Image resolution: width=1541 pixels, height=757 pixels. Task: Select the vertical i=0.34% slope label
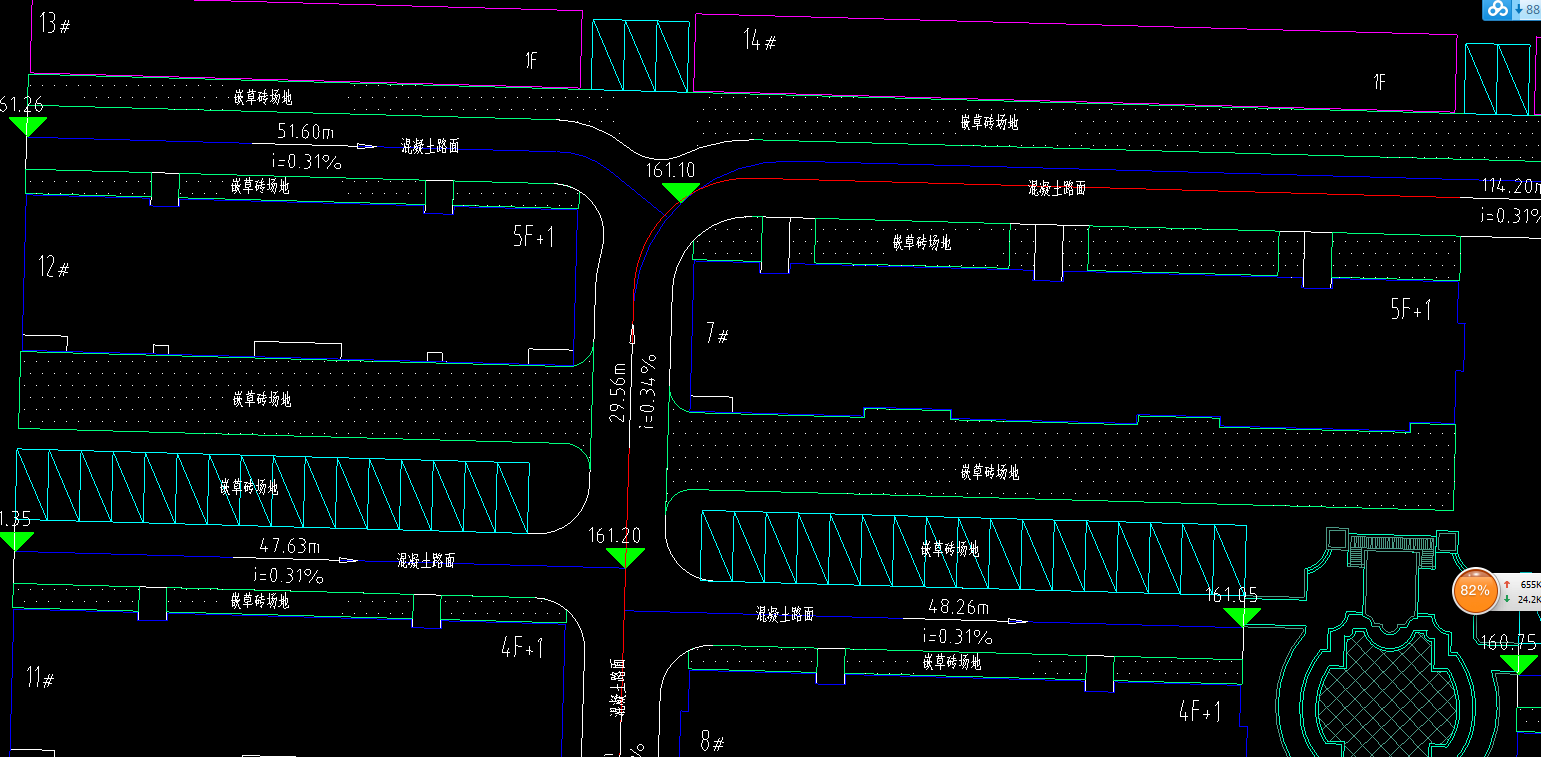click(x=648, y=391)
